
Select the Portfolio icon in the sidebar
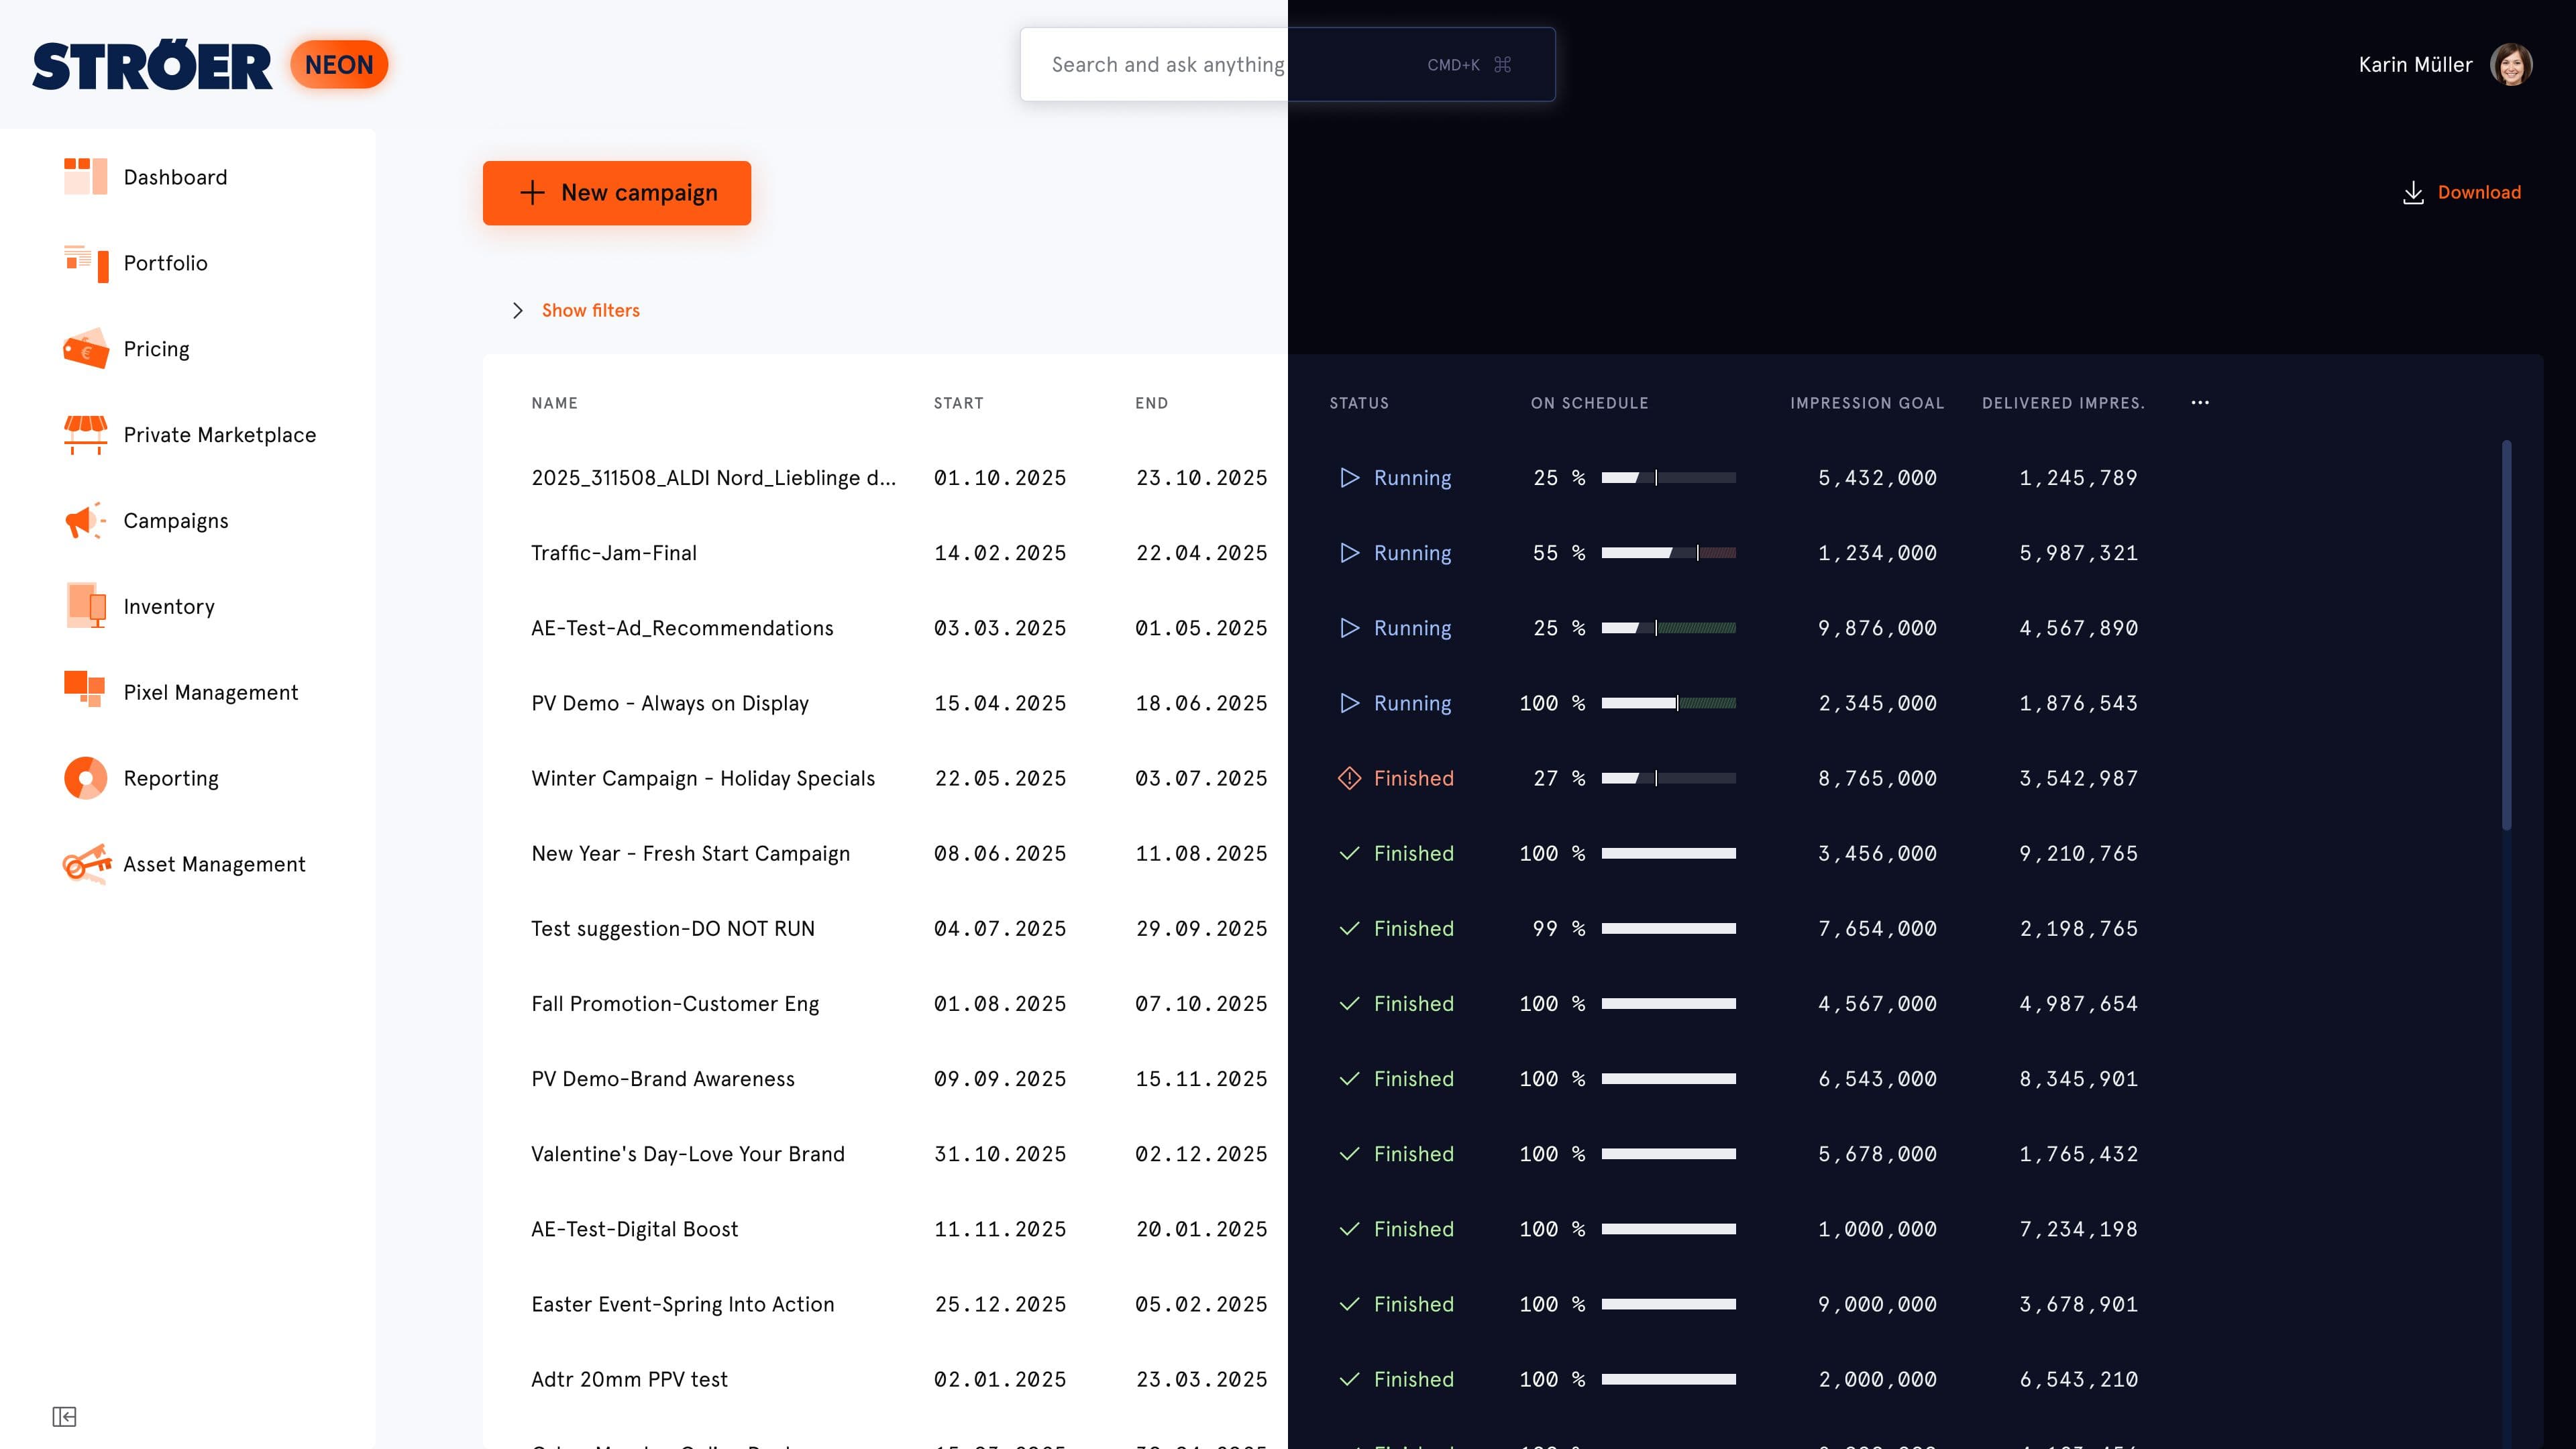pyautogui.click(x=86, y=262)
